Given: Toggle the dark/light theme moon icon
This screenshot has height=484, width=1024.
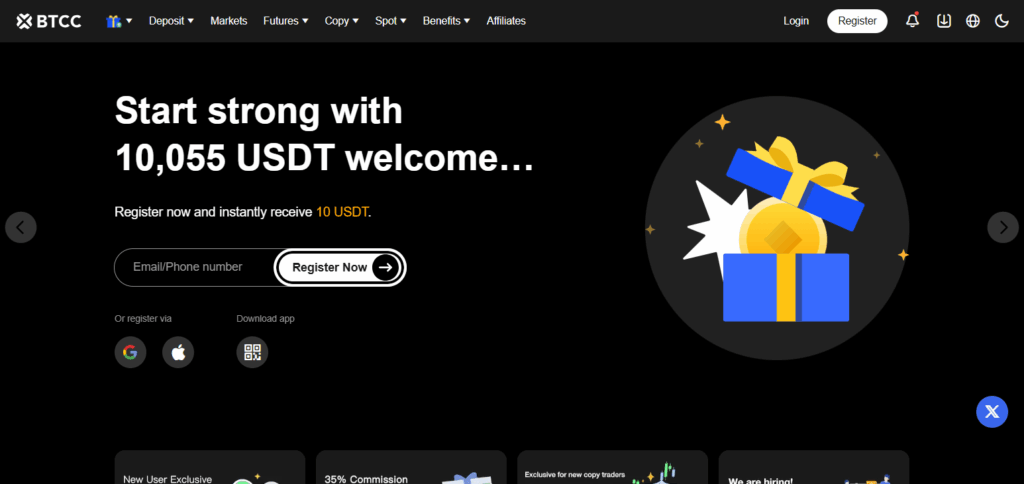Looking at the screenshot, I should point(1002,21).
